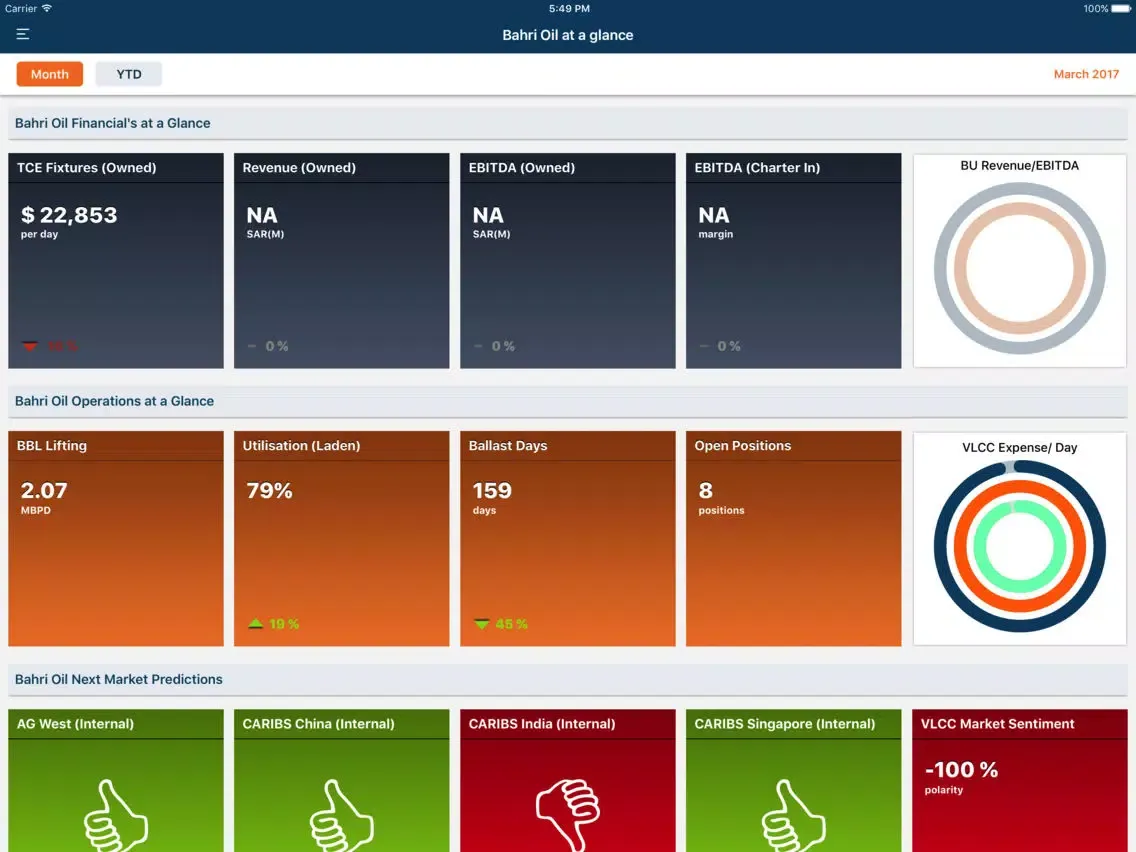Click the 79% utilisation value
The image size is (1136, 852).
pyautogui.click(x=270, y=491)
